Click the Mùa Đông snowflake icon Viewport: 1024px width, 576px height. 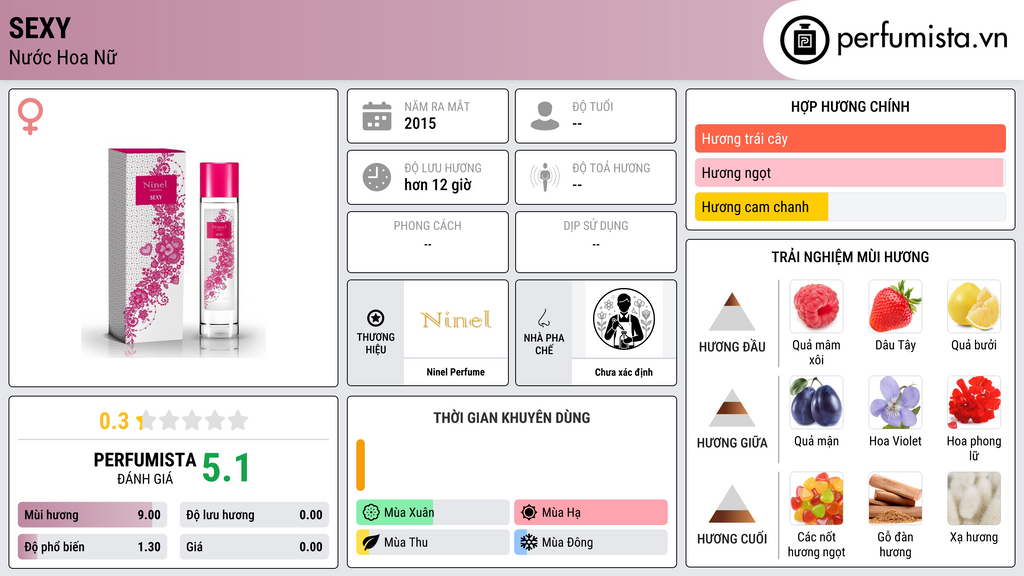(529, 542)
